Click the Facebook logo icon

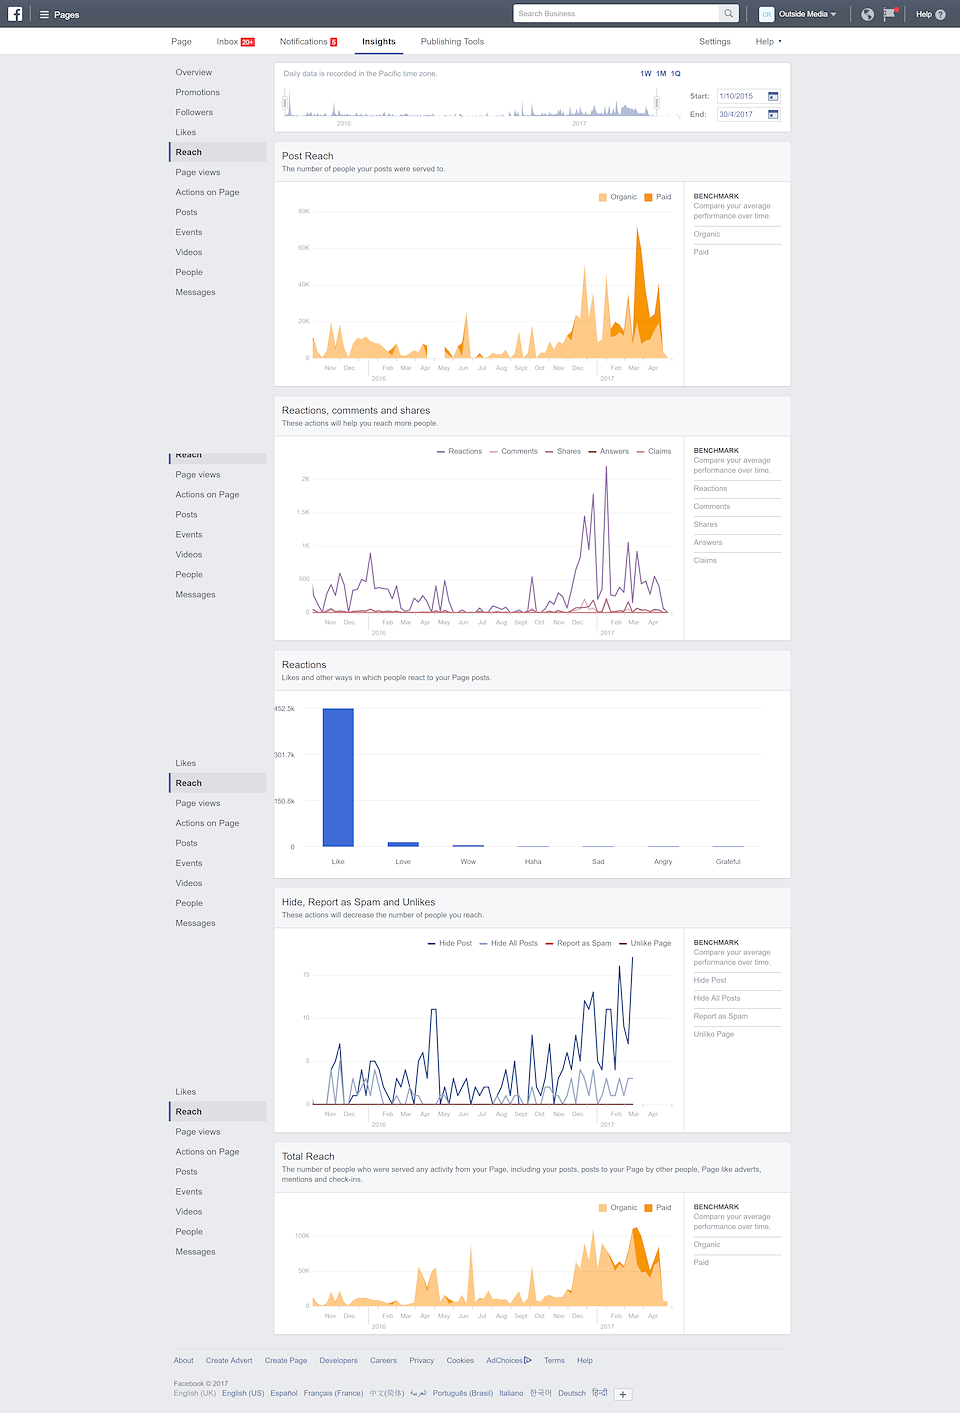tap(15, 14)
